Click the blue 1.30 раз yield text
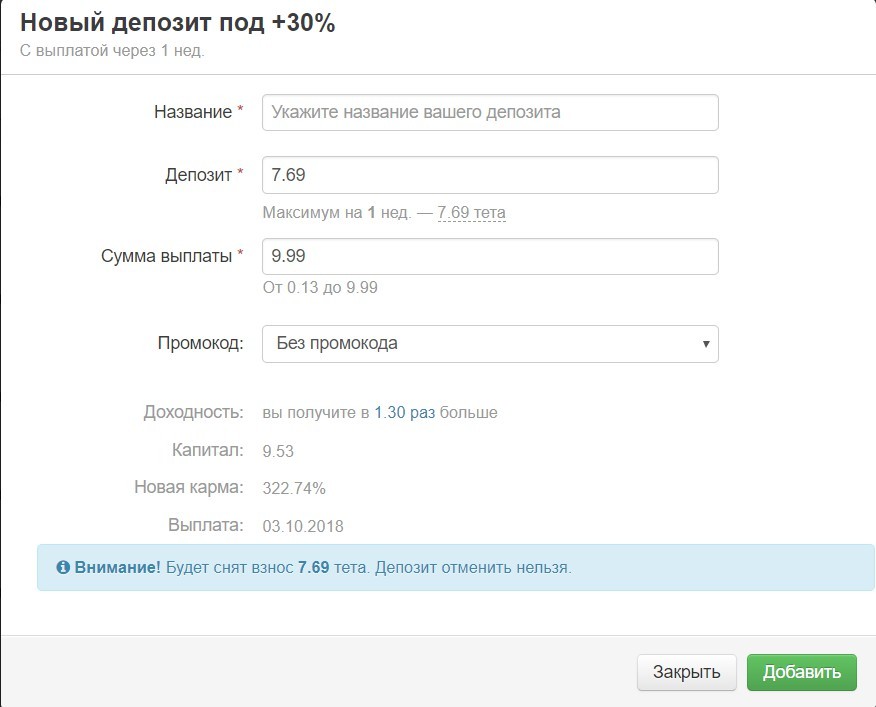 click(x=404, y=412)
